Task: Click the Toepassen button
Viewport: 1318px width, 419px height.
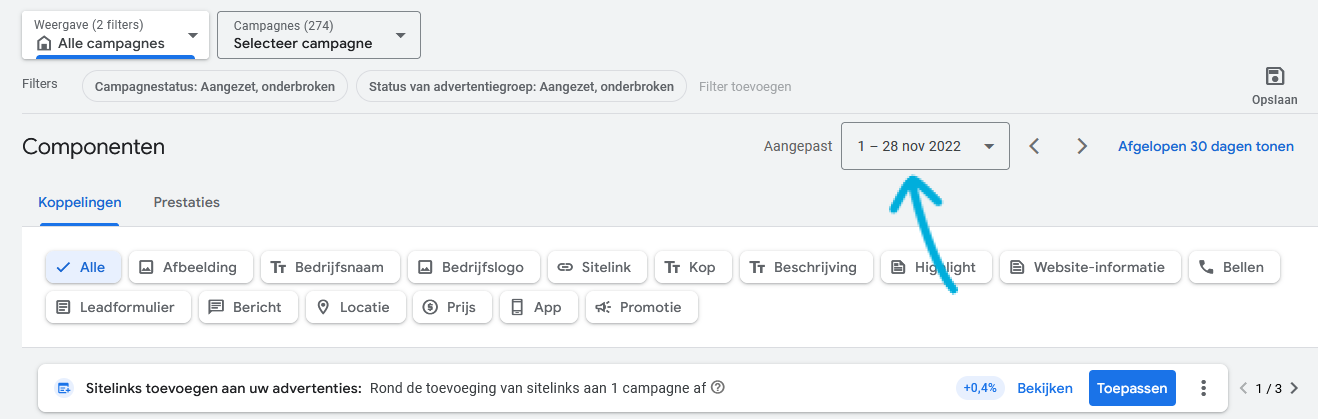Action: [x=1133, y=388]
